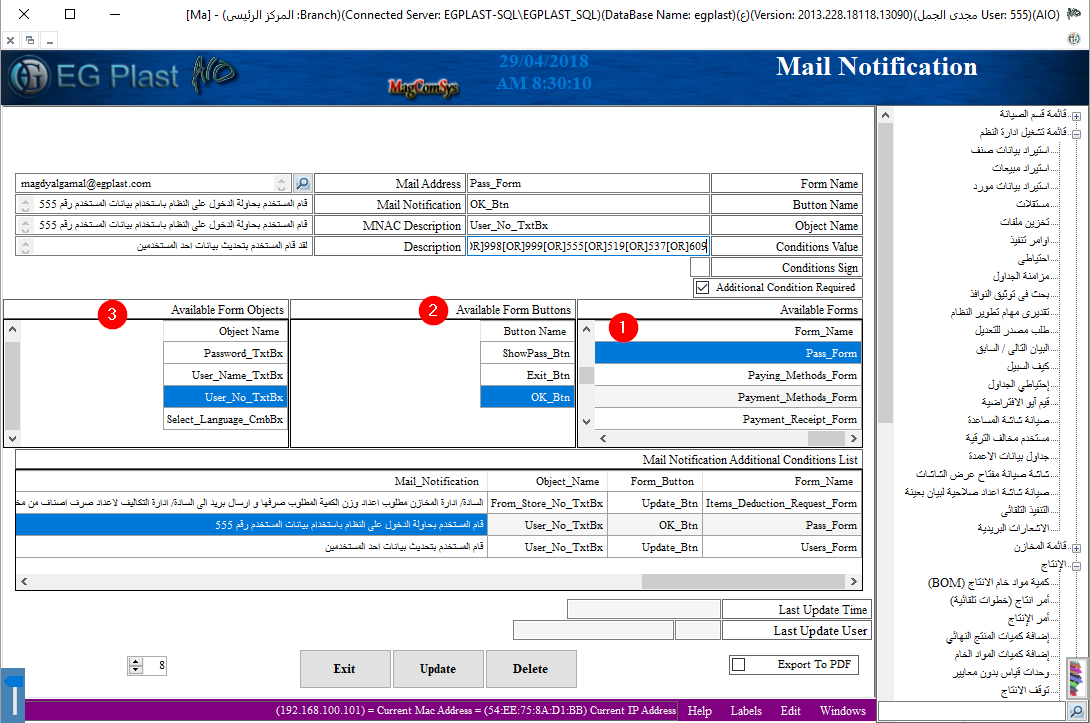This screenshot has width=1090, height=723.
Task: Expand the قائمة قسم الصيانة tree node
Action: 1076,117
